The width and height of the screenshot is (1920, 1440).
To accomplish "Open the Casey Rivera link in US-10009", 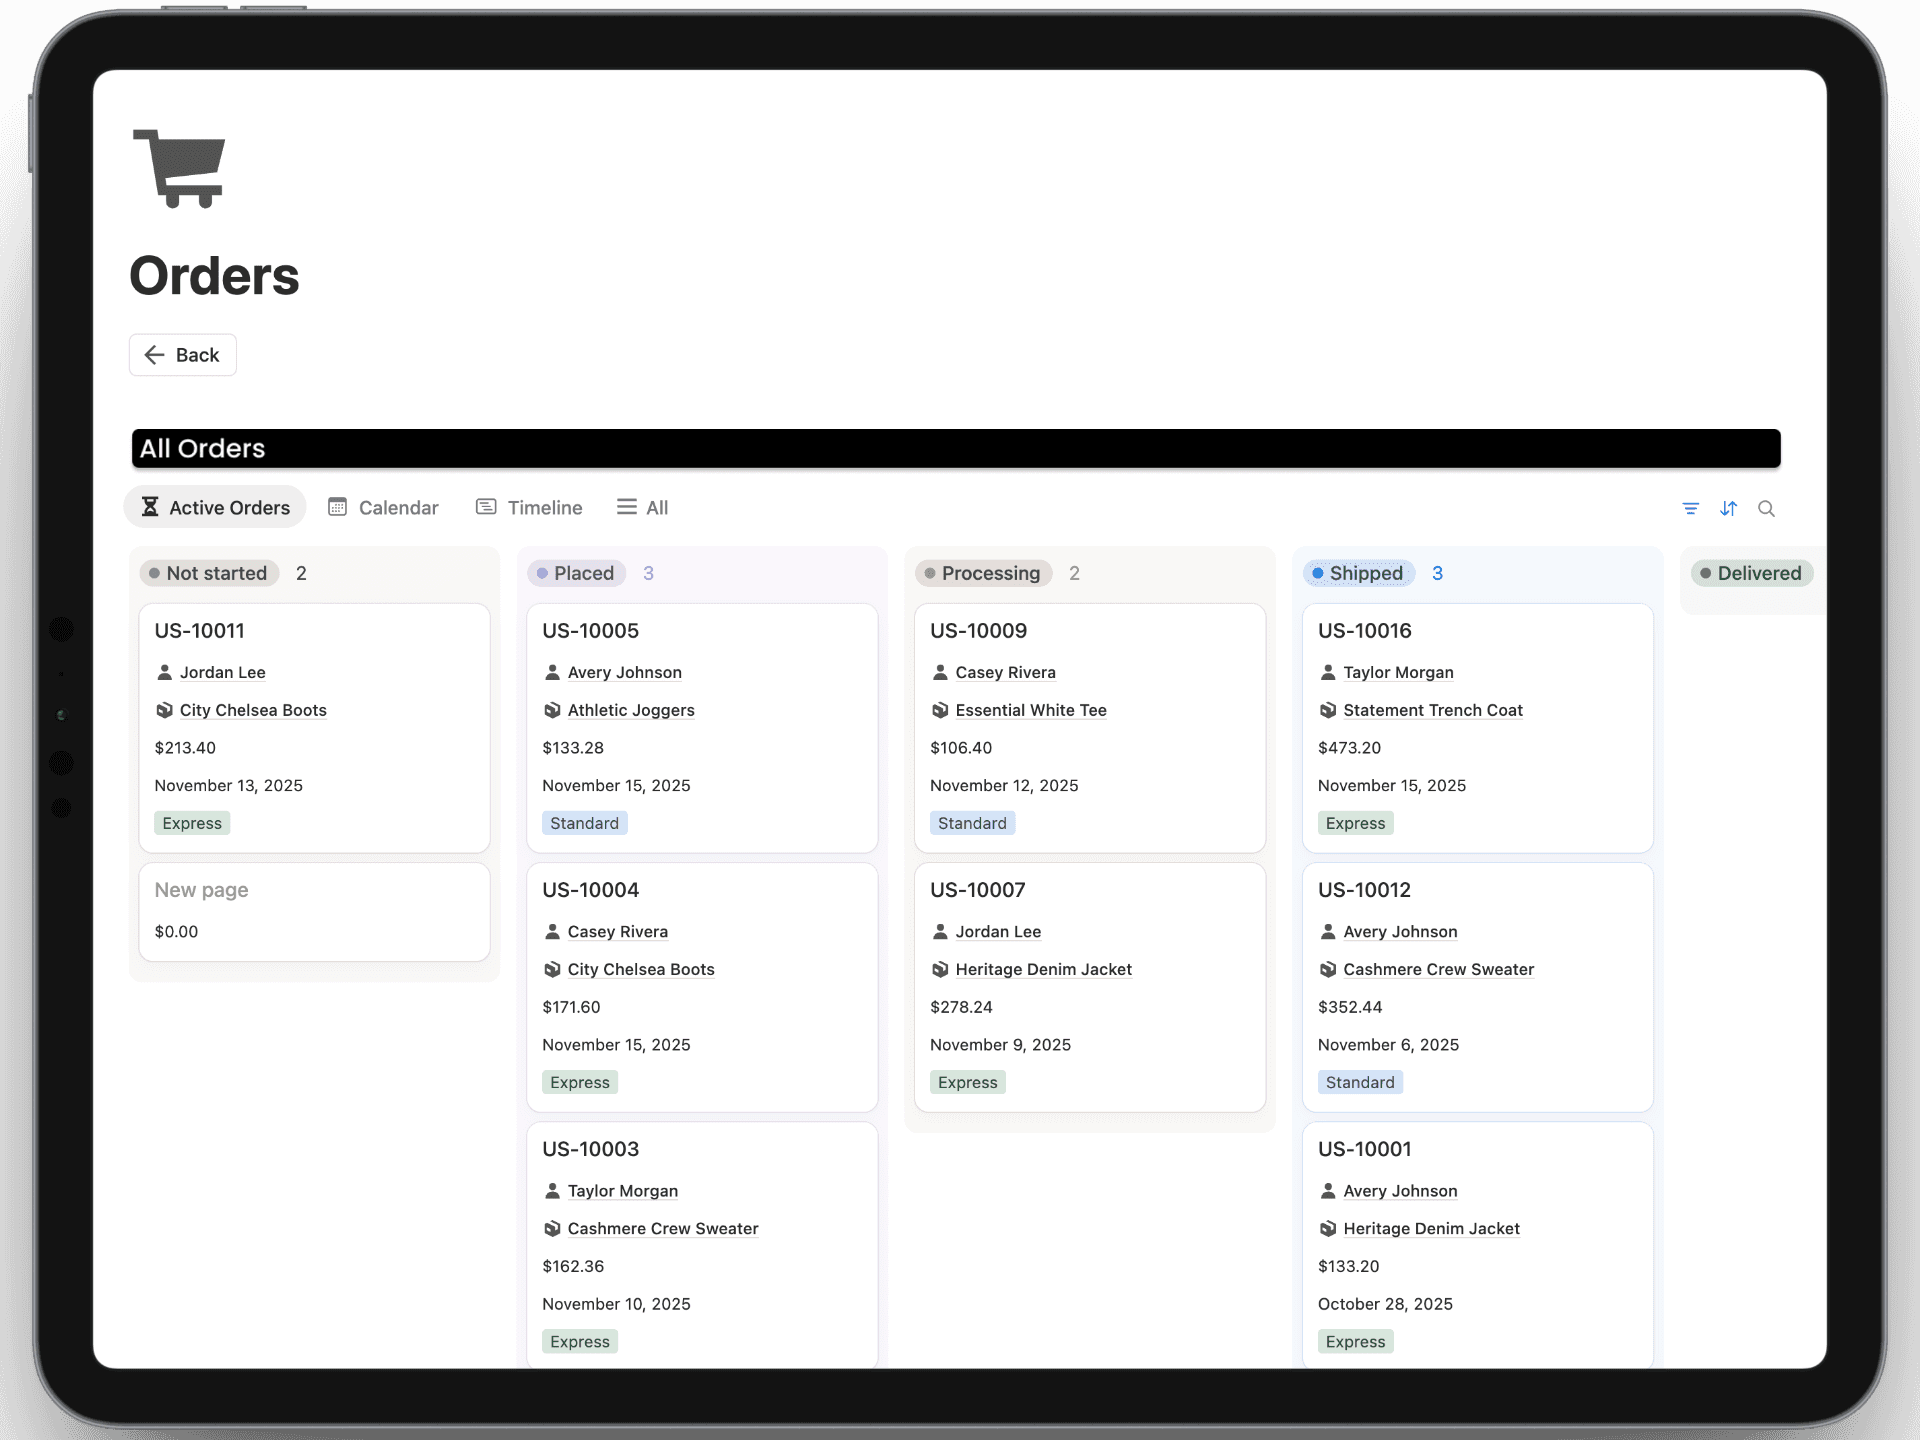I will point(1005,672).
